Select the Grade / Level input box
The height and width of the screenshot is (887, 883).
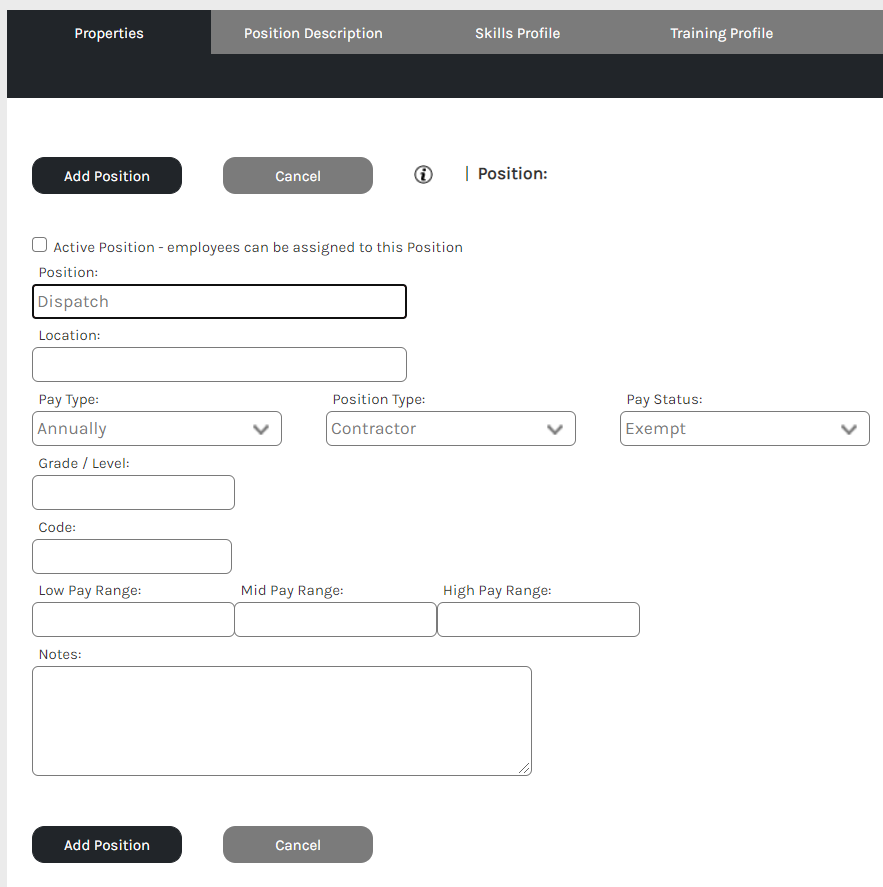tap(133, 493)
